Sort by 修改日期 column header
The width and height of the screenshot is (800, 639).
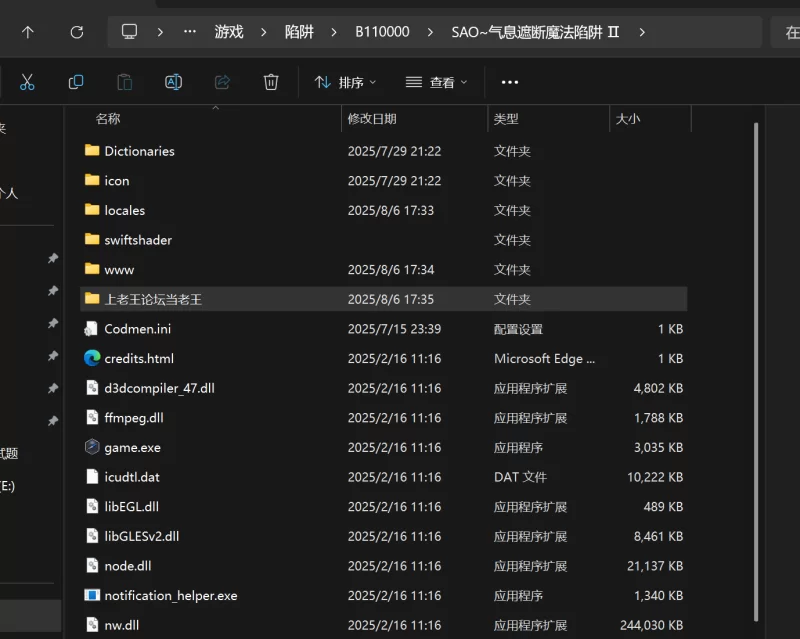coord(372,119)
